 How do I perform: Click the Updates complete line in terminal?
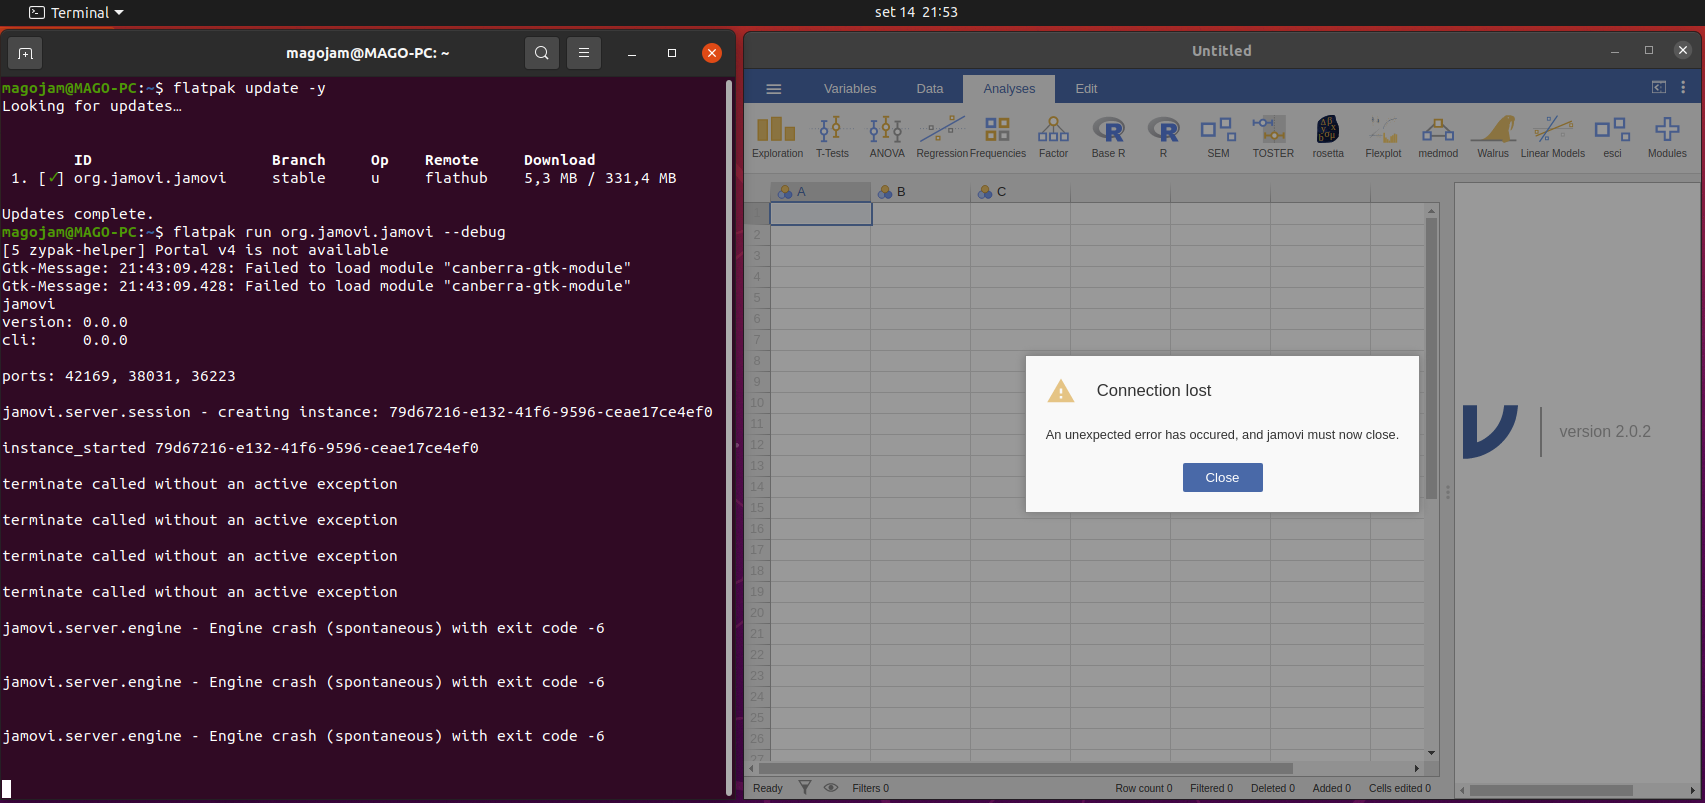coord(78,214)
